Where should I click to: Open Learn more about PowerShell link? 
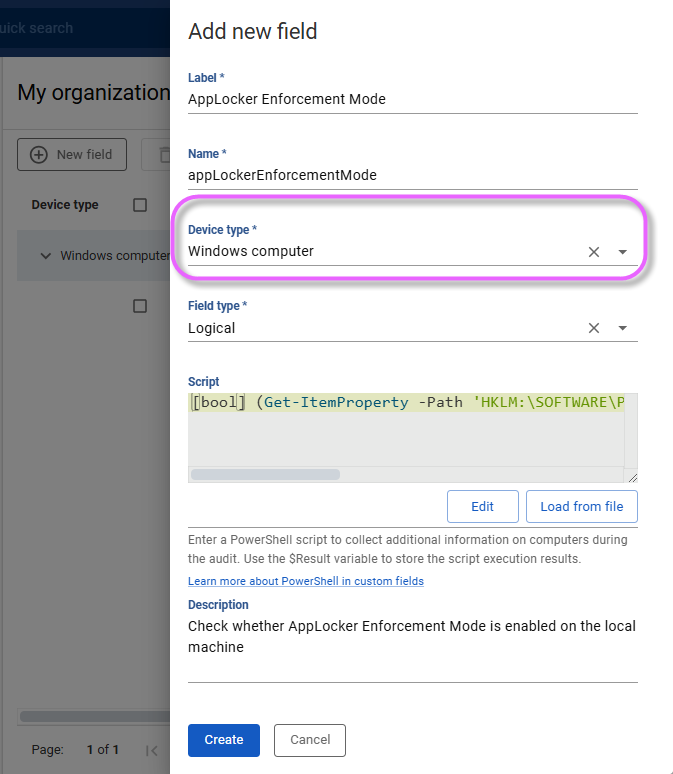click(x=306, y=581)
